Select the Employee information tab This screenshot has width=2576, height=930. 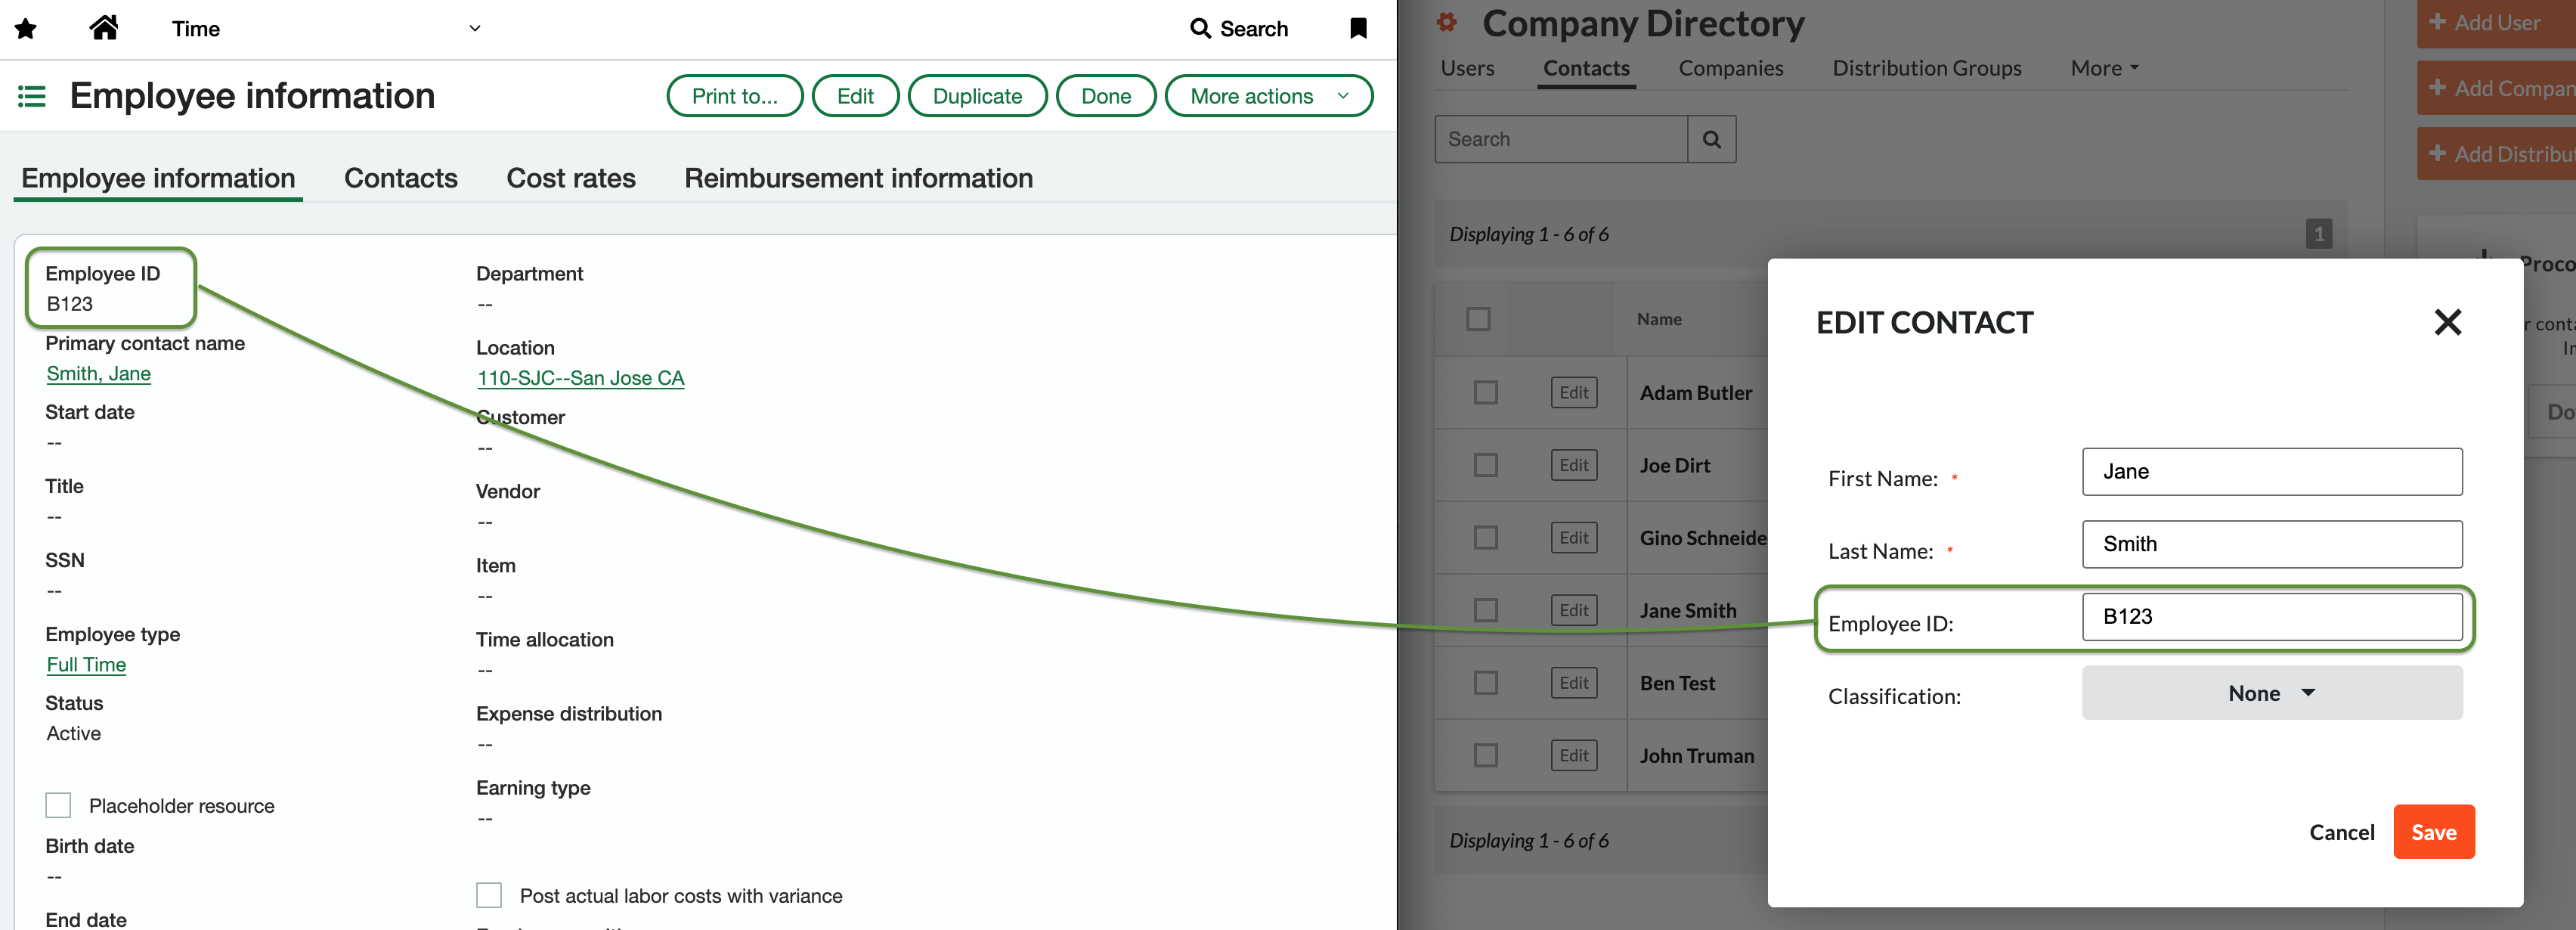(x=158, y=178)
